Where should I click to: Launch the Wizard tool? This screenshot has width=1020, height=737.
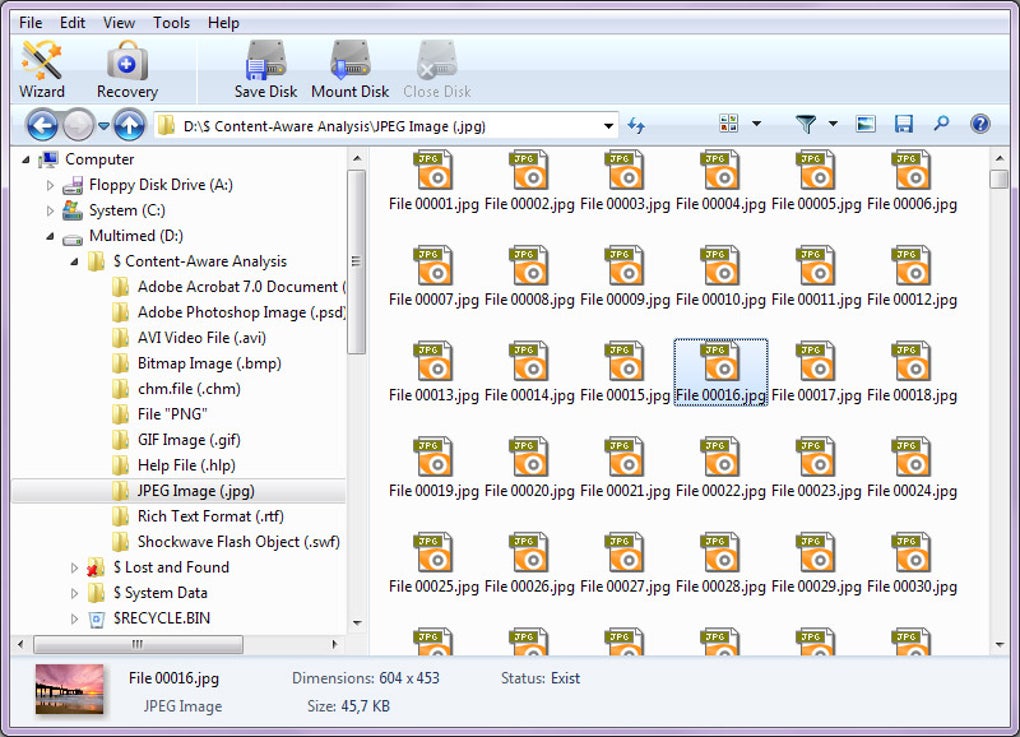point(42,69)
